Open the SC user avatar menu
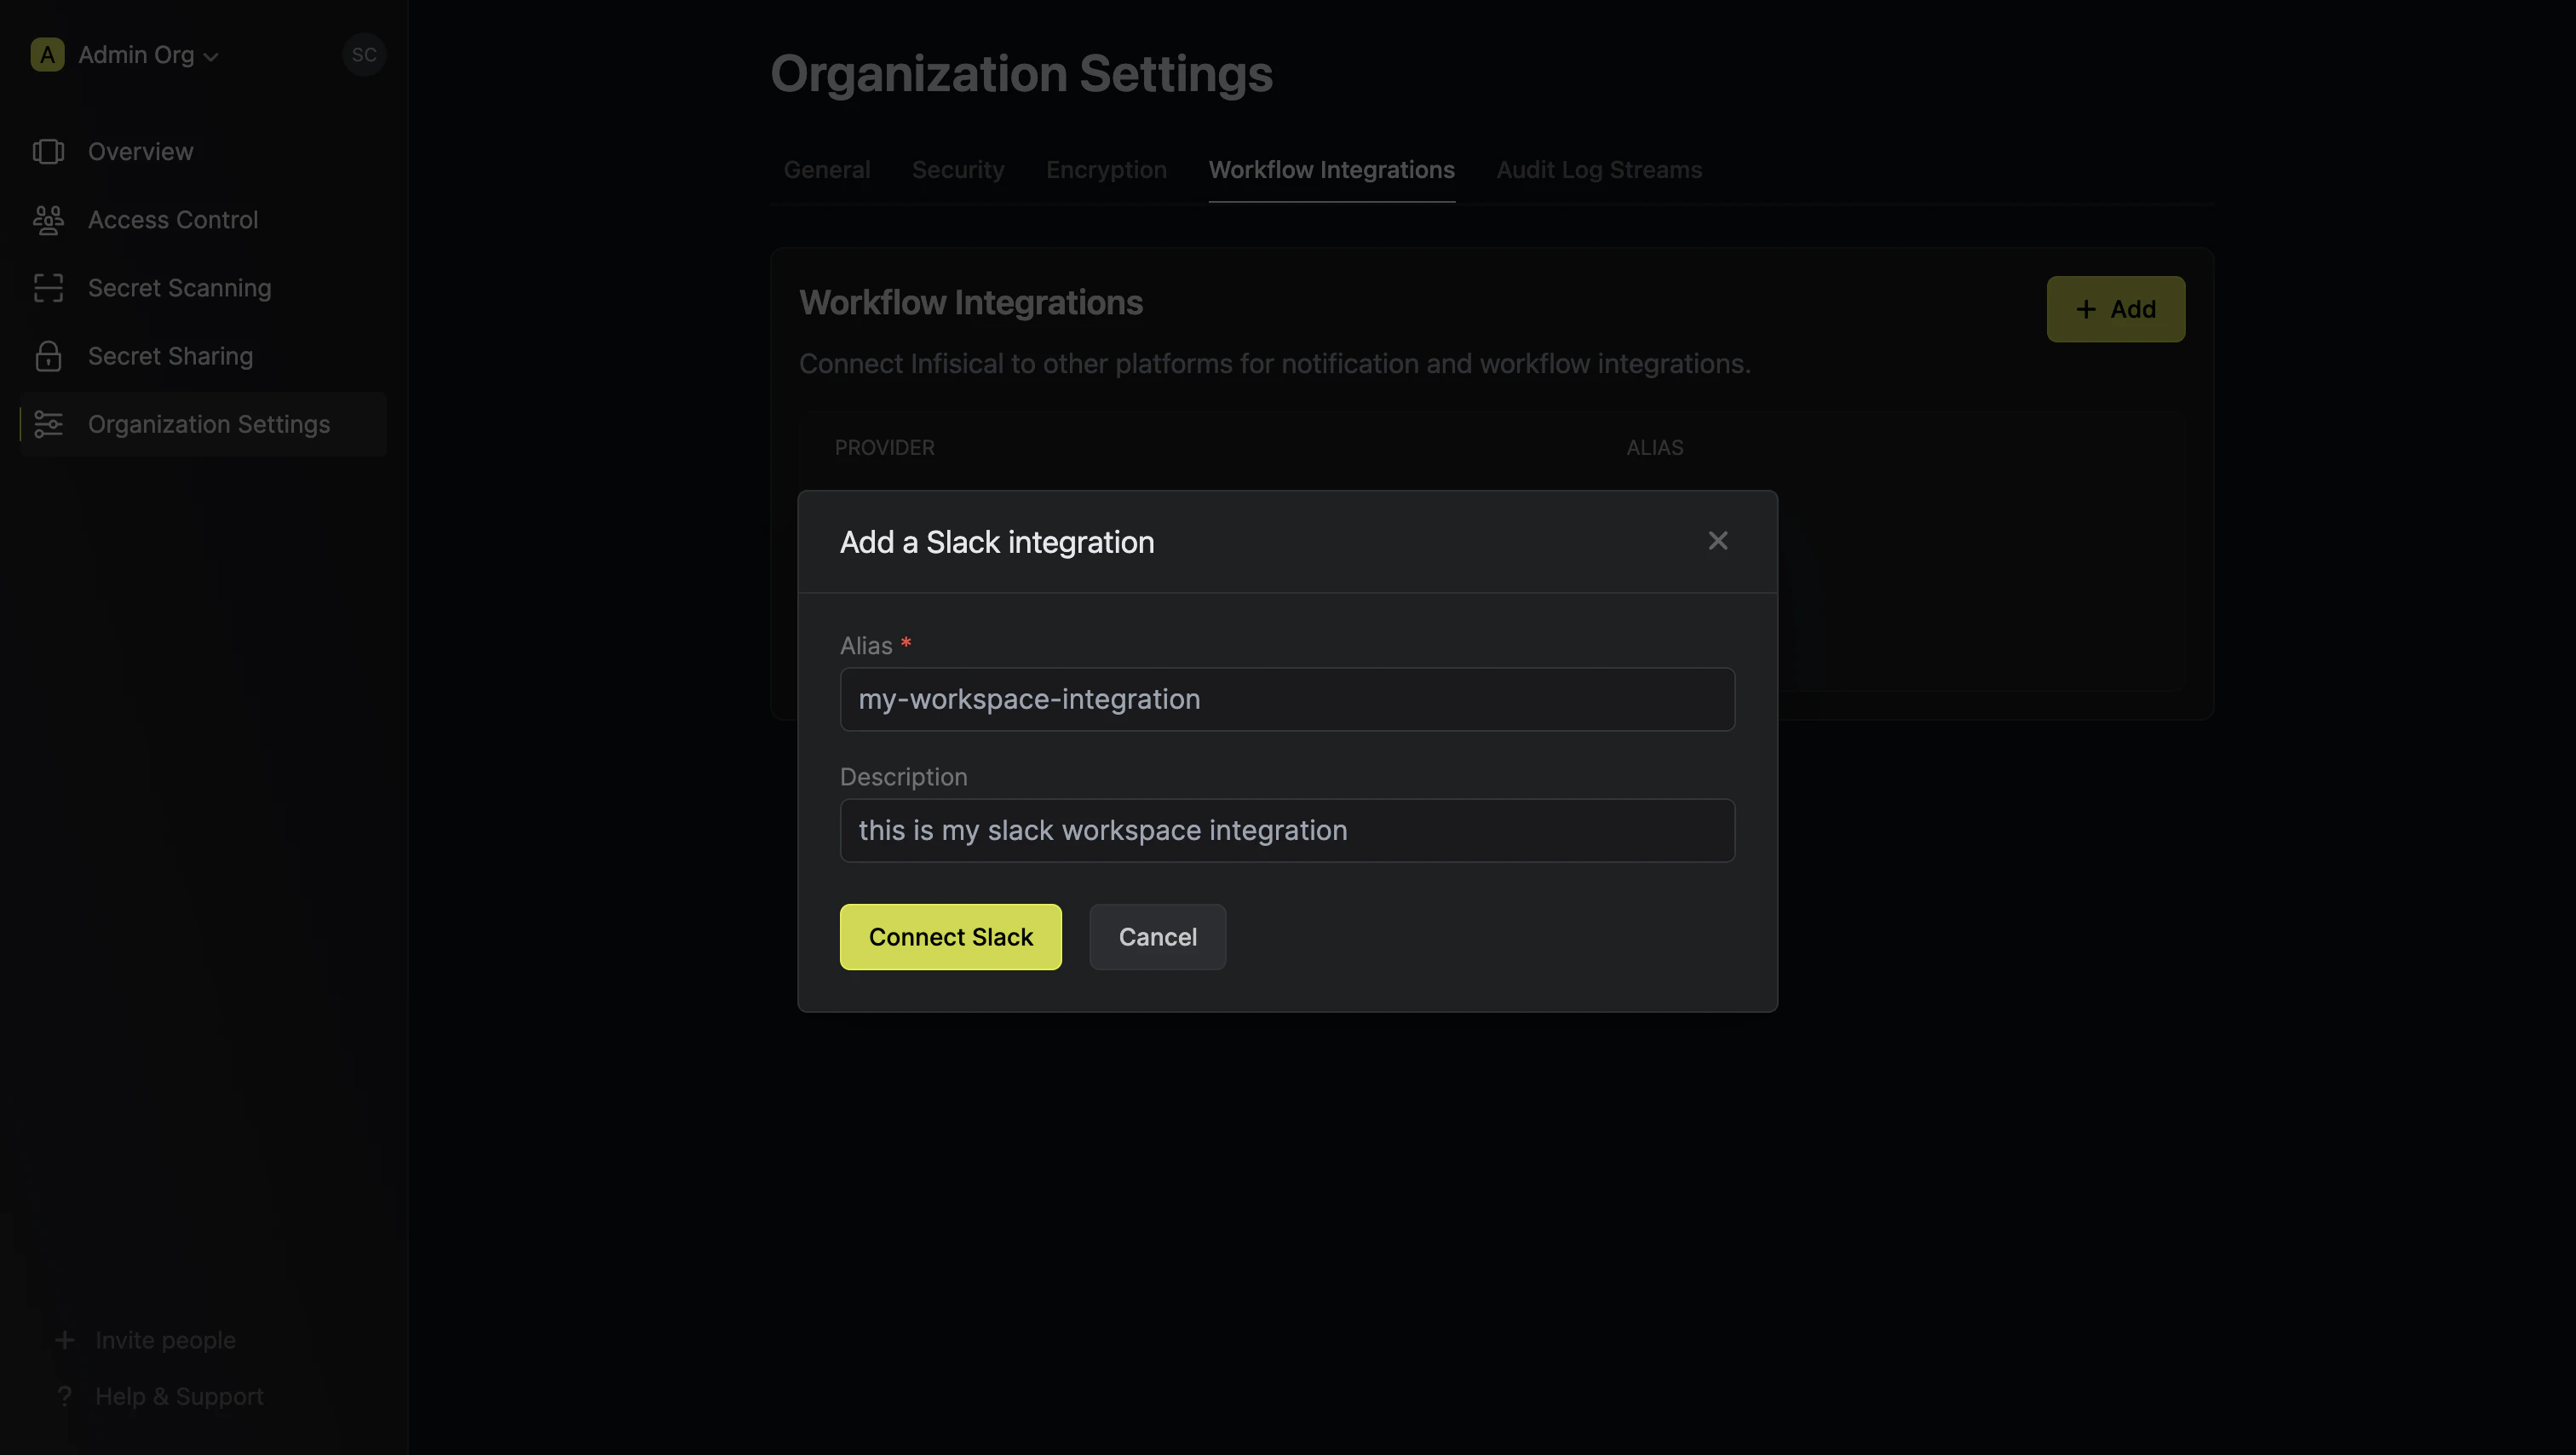 tap(364, 55)
